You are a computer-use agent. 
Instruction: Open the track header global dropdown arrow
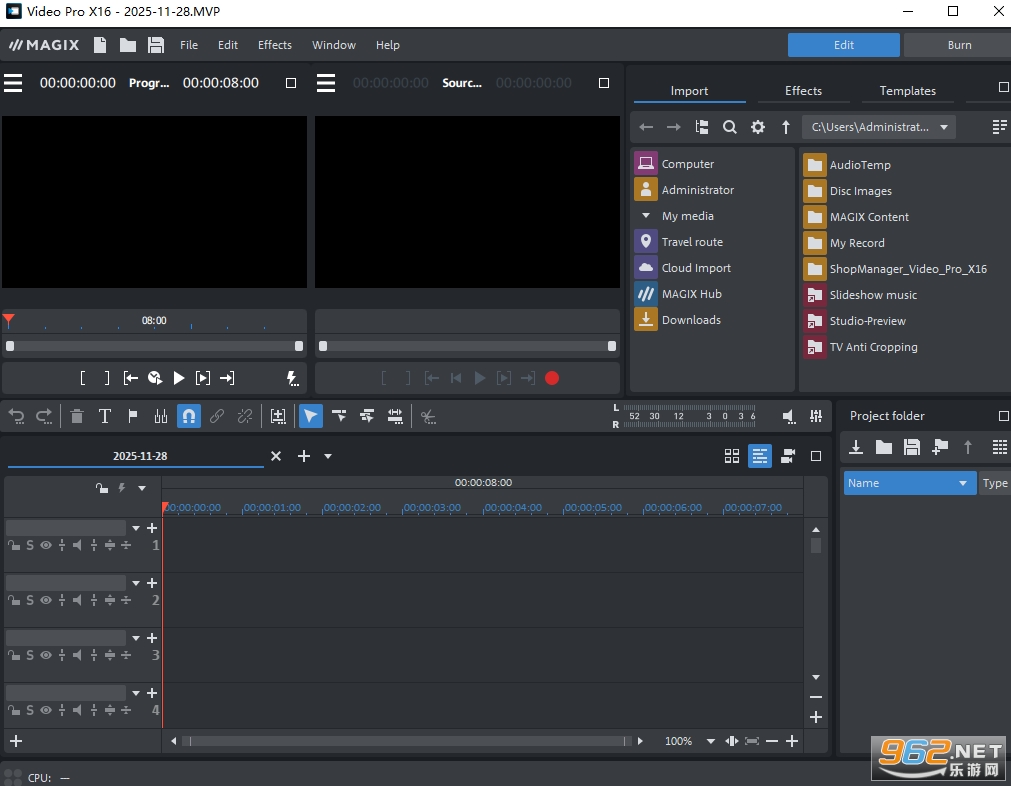142,488
